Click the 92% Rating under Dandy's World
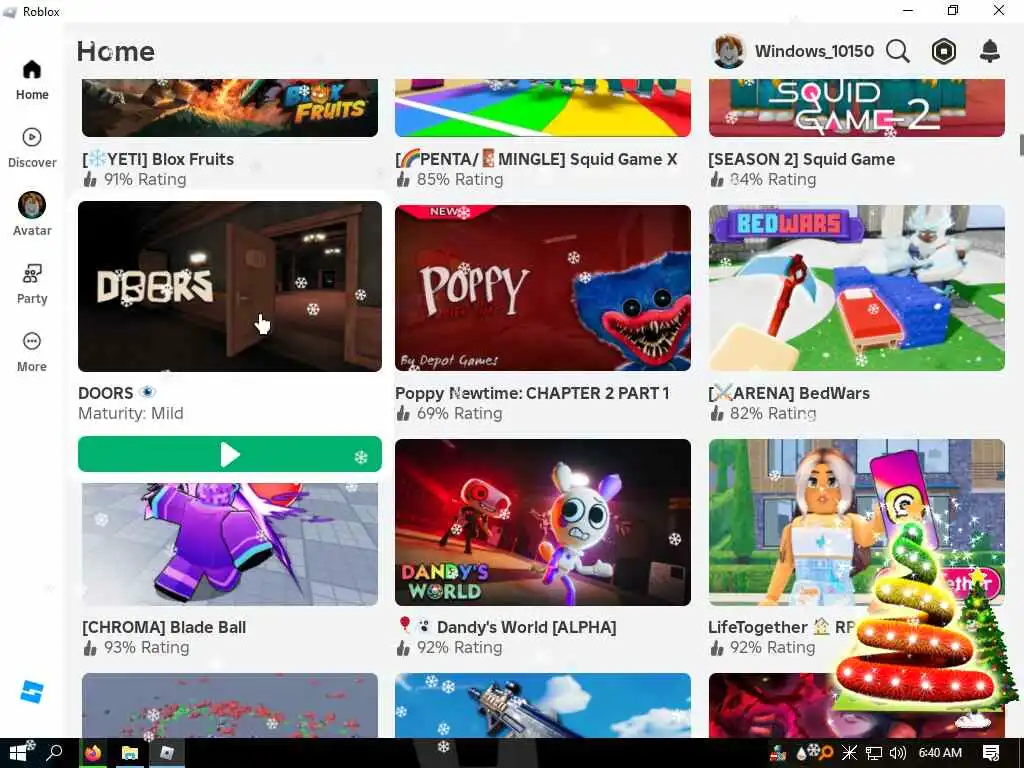The width and height of the screenshot is (1024, 768). [x=449, y=648]
